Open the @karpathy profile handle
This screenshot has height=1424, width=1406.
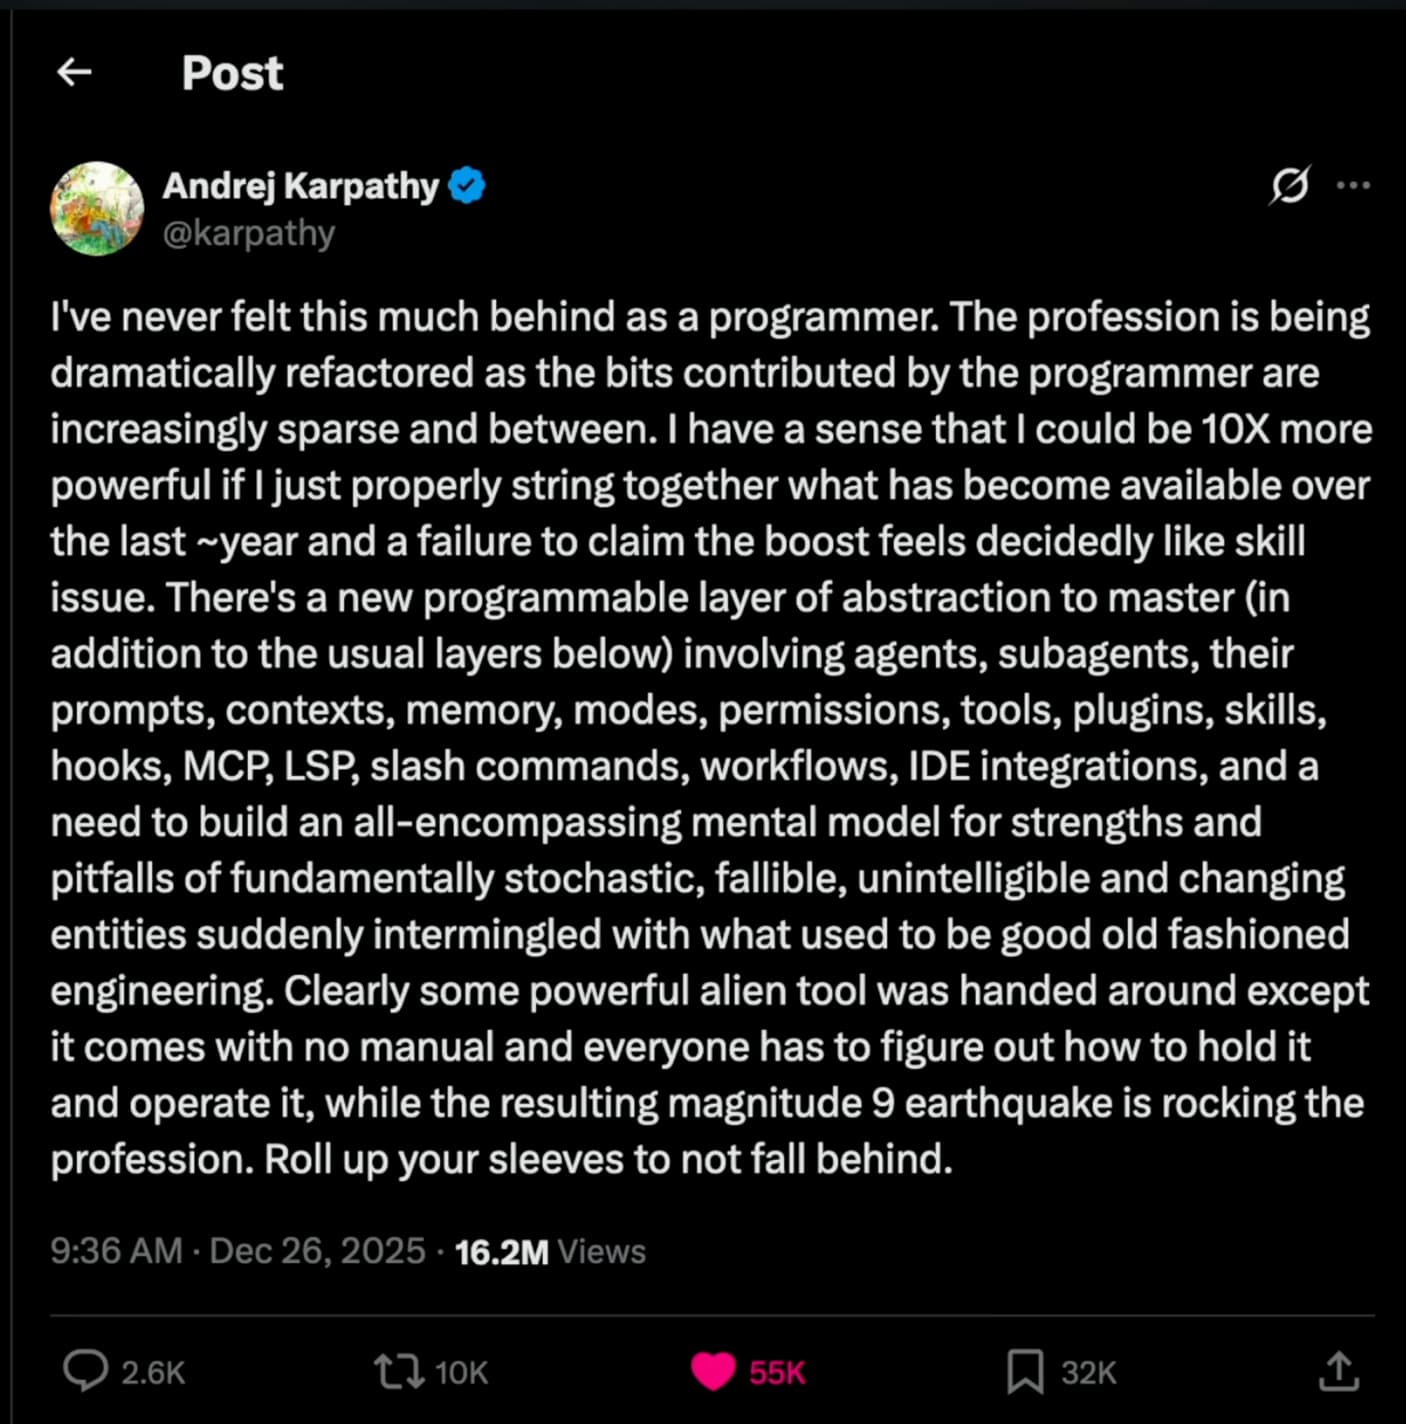(249, 232)
